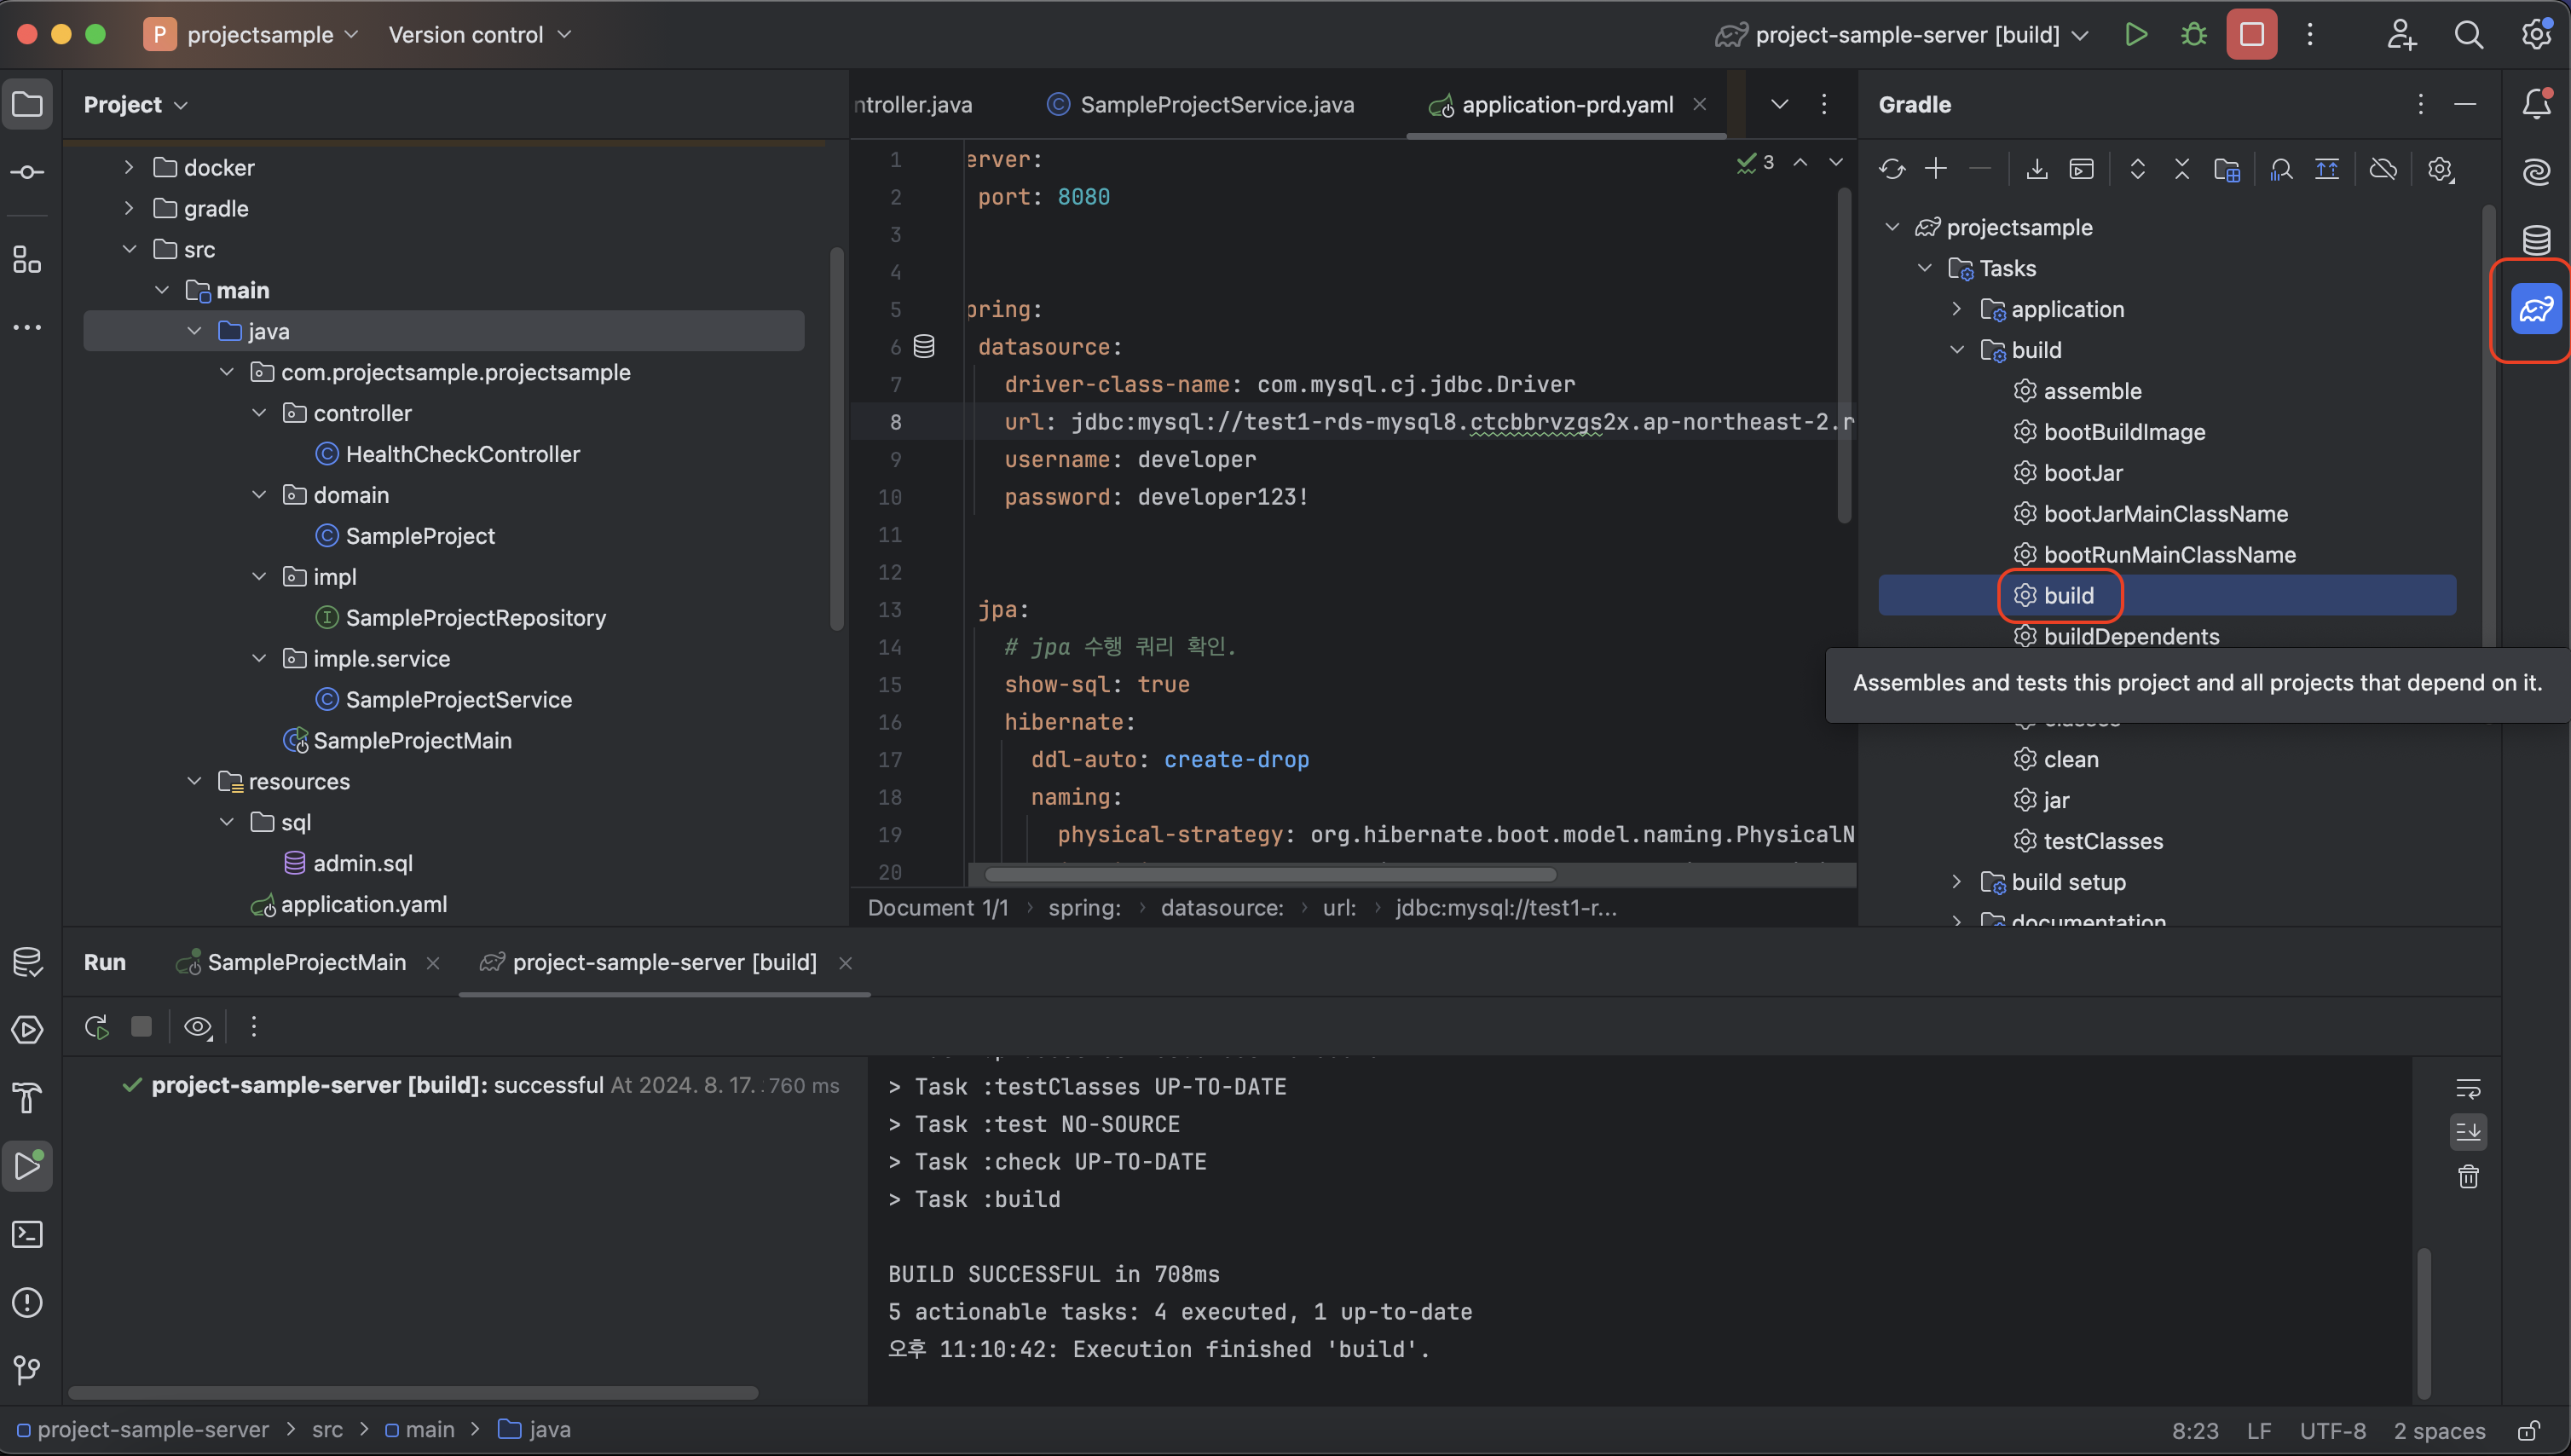The width and height of the screenshot is (2571, 1456).
Task: Toggle scroll to end in console
Action: [2468, 1132]
